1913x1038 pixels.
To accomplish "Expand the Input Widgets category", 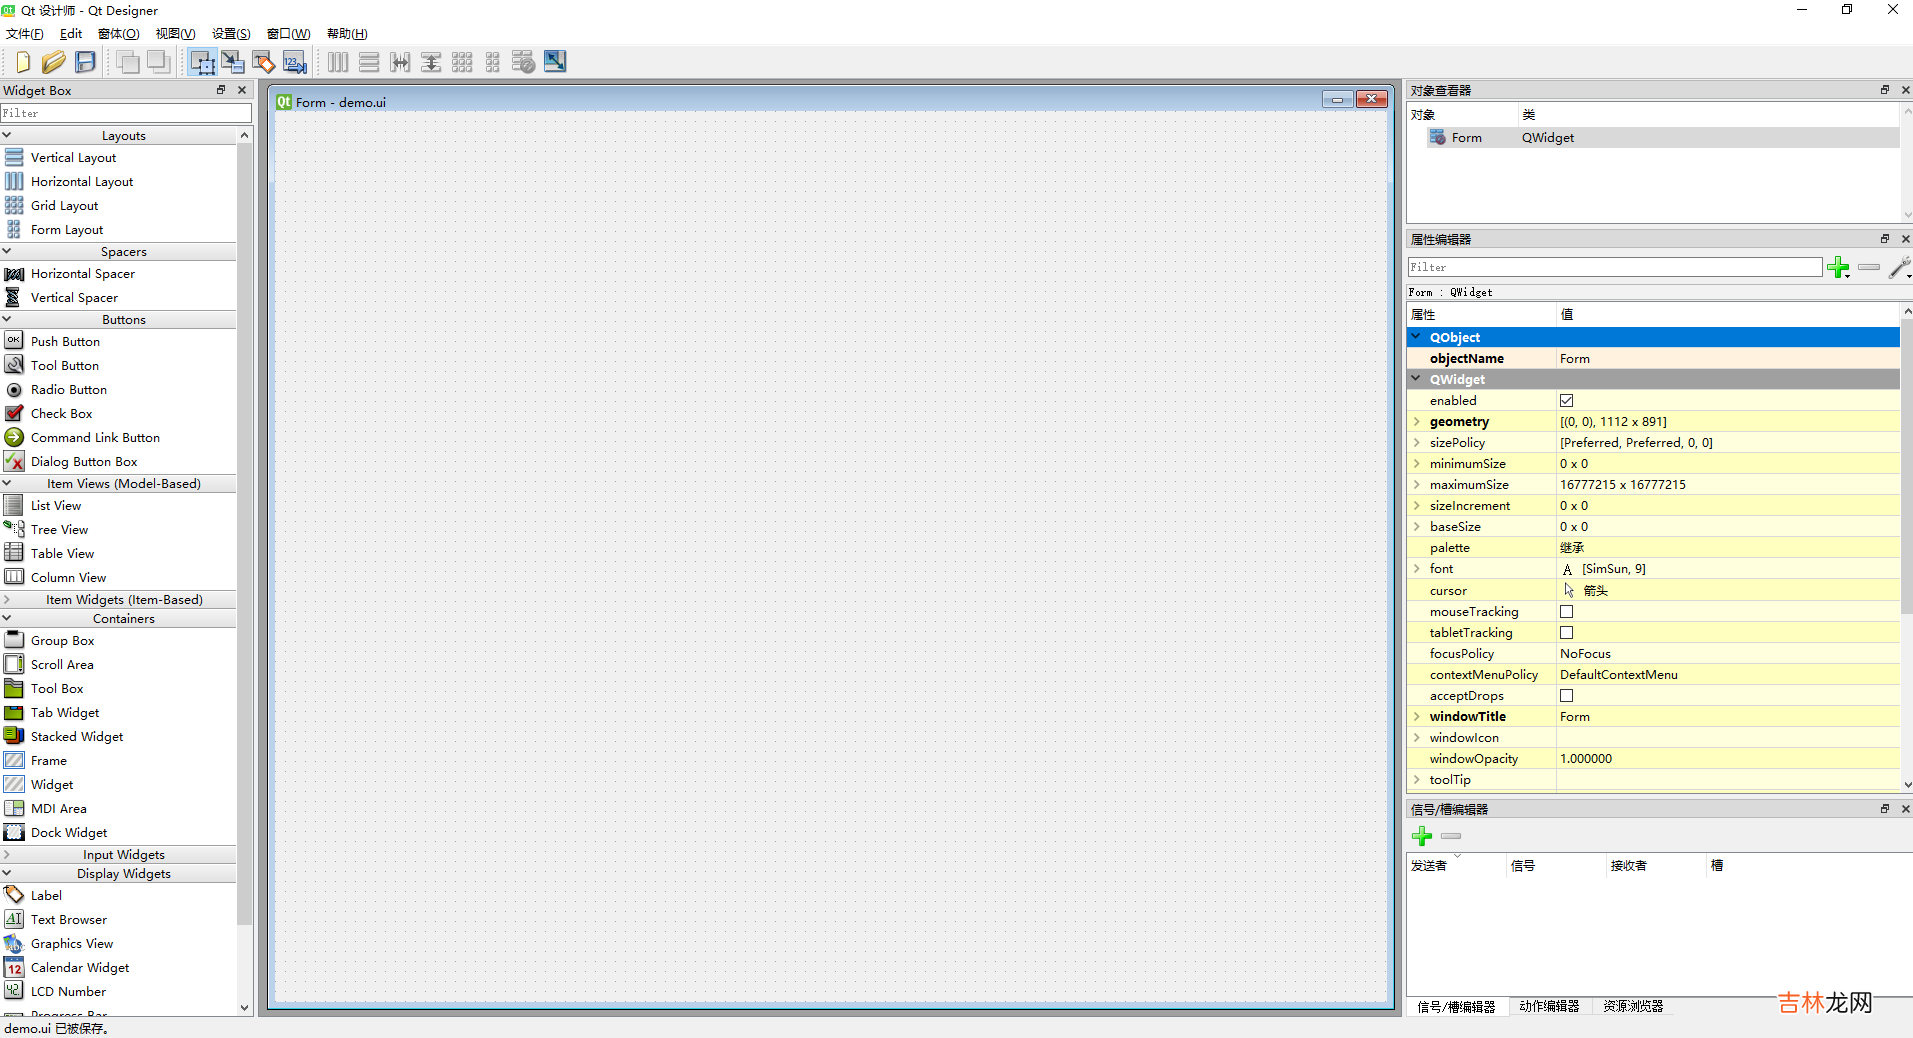I will (x=123, y=855).
